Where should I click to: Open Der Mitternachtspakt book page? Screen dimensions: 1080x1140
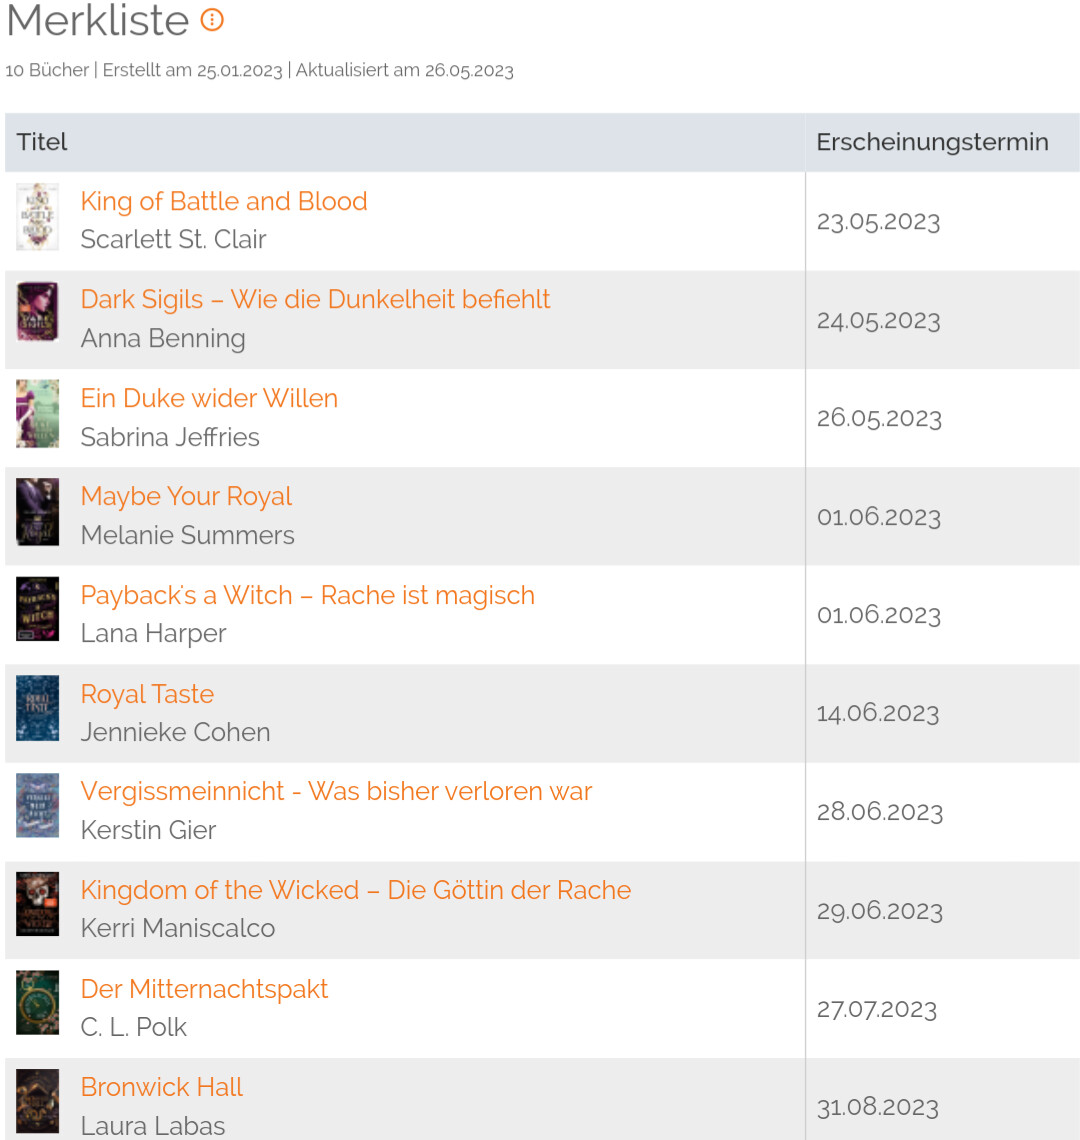click(x=204, y=989)
